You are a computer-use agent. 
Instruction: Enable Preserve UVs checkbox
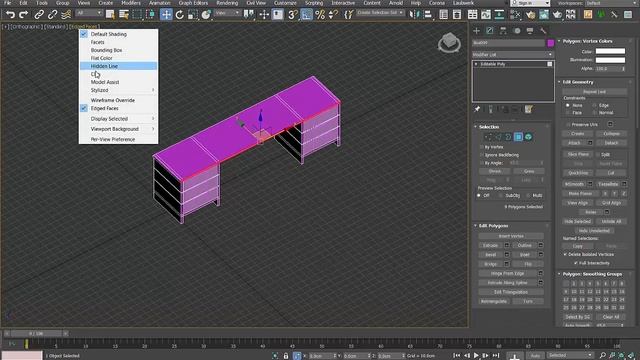[x=568, y=124]
